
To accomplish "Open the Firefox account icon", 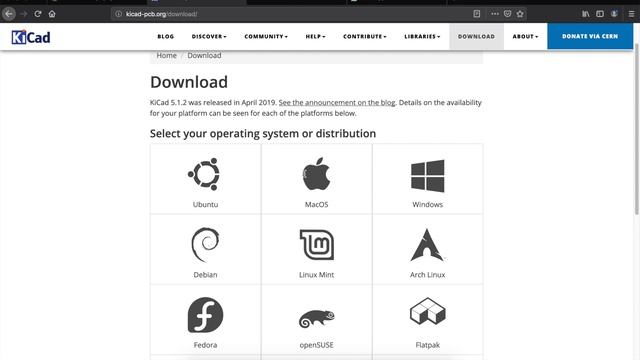I will point(614,14).
